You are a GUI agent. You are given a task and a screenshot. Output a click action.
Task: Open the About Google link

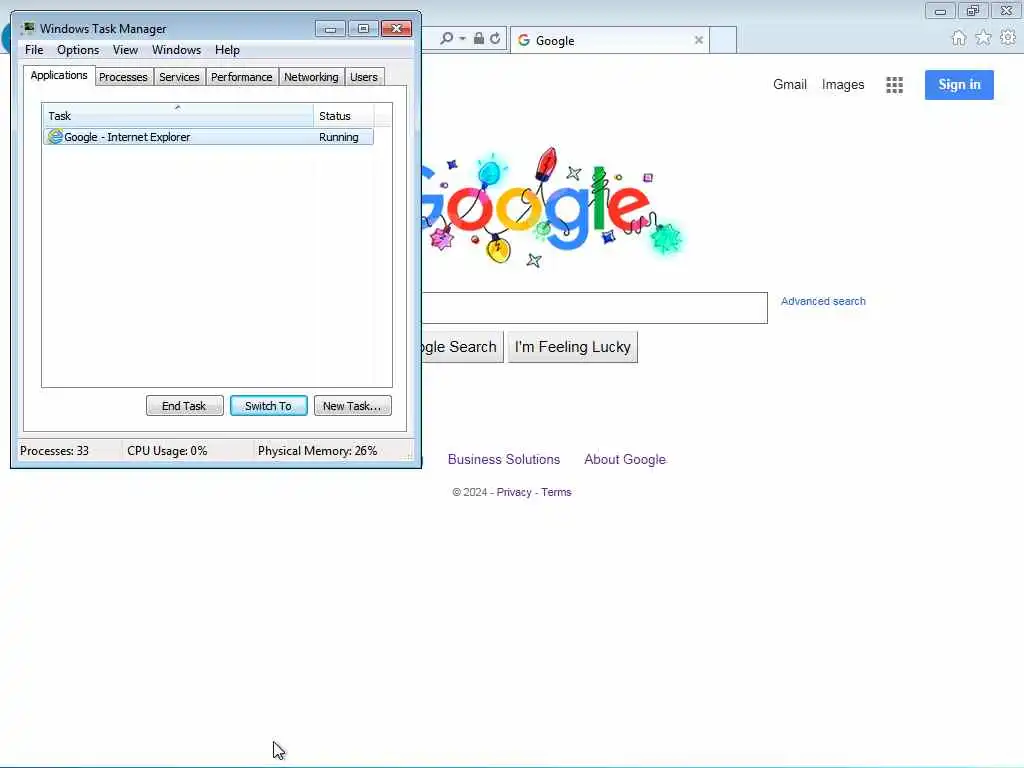pyautogui.click(x=625, y=459)
